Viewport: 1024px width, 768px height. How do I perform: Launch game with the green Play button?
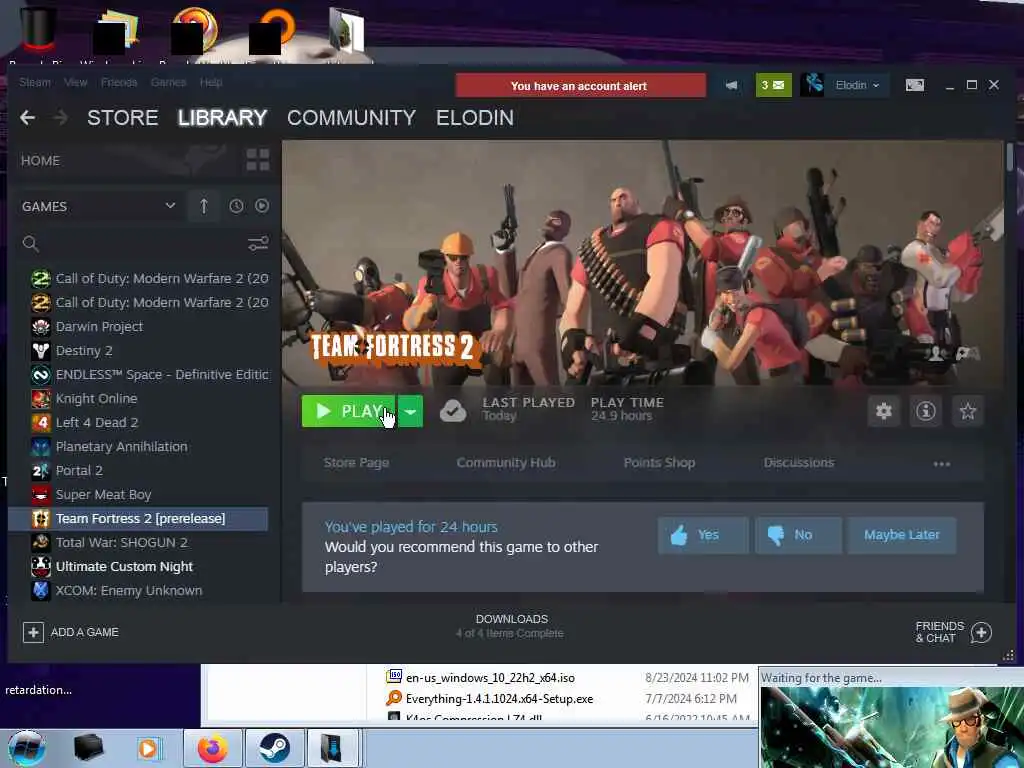[348, 411]
